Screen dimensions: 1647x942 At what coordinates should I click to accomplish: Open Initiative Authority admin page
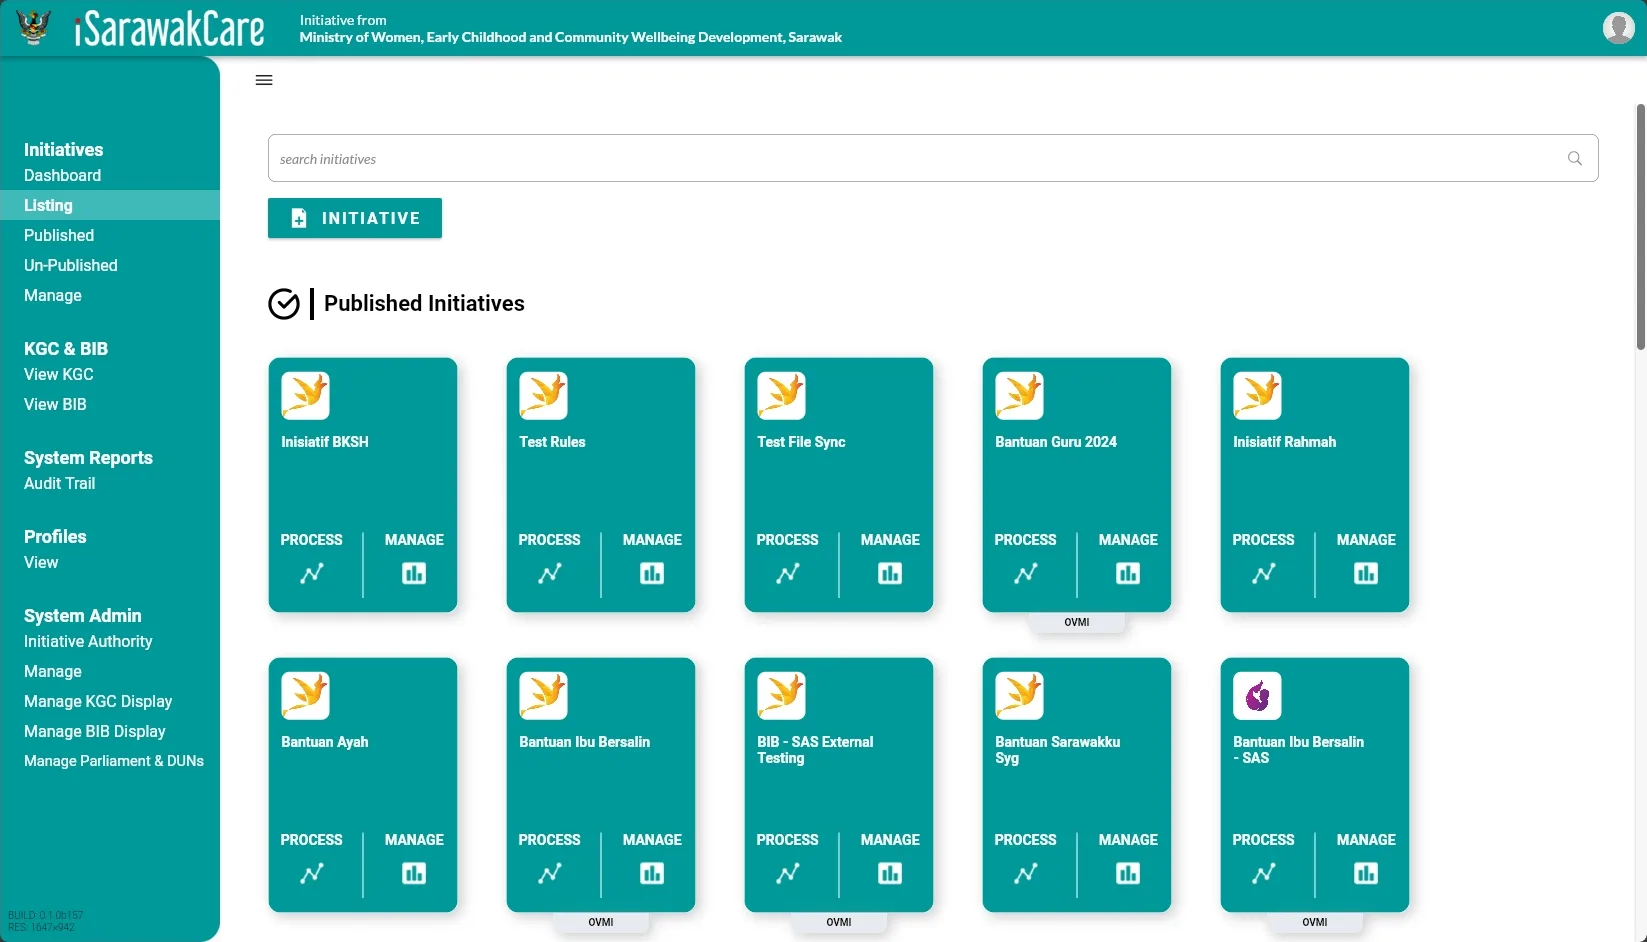pyautogui.click(x=88, y=641)
